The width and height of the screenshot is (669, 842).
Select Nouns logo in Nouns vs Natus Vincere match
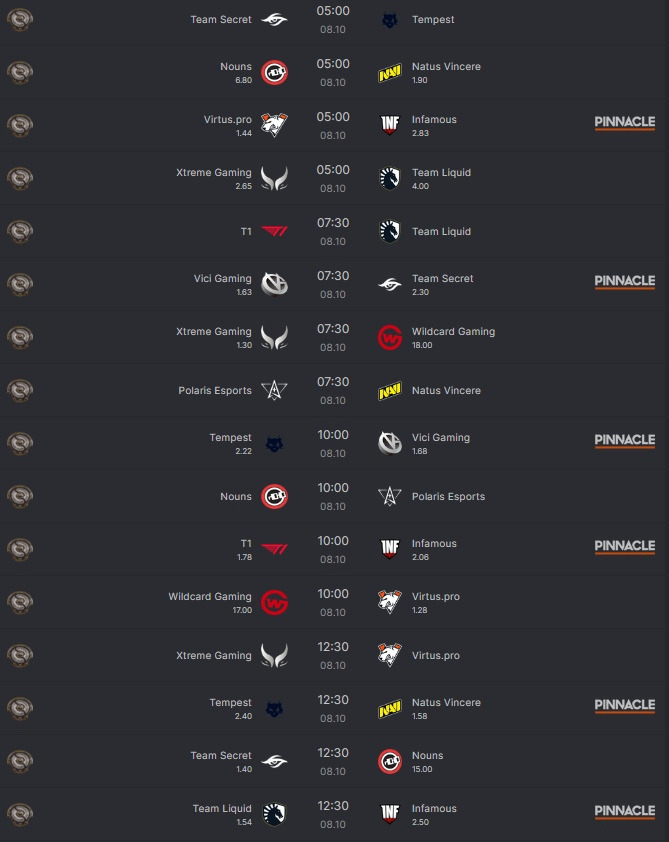pos(274,73)
